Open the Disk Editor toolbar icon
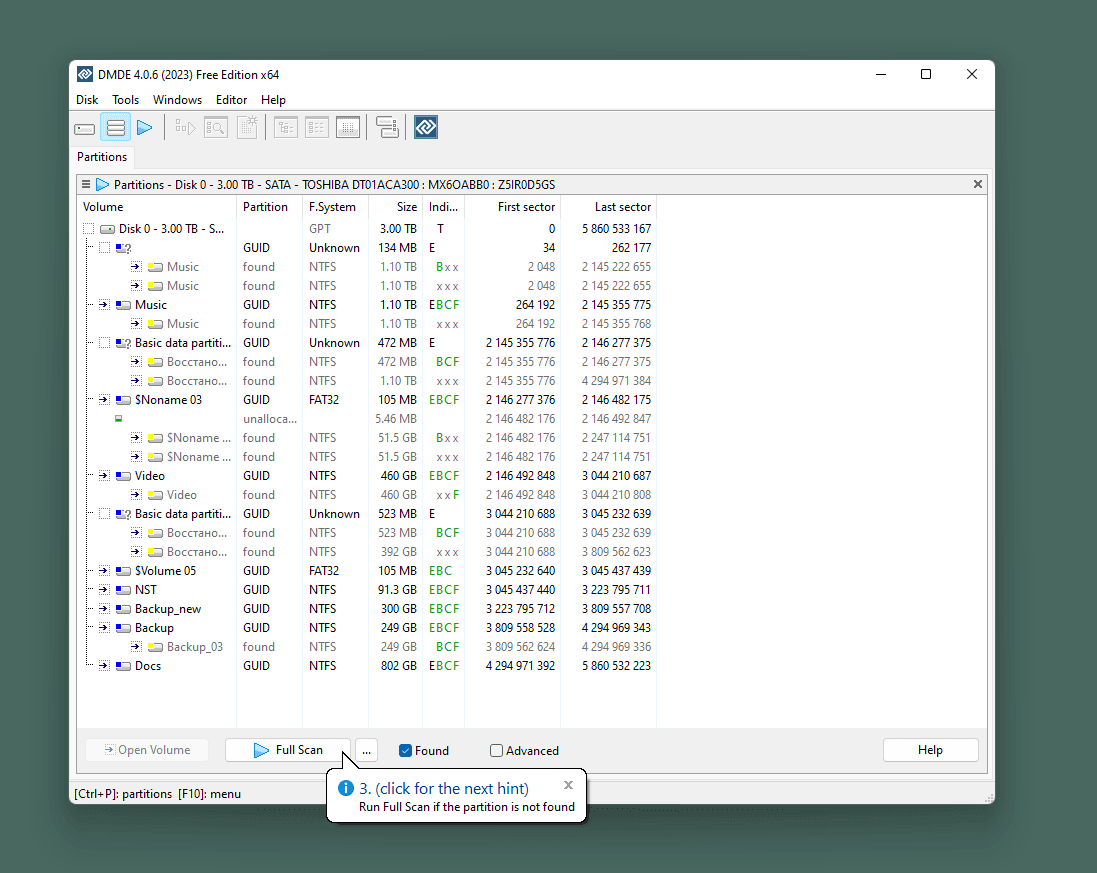This screenshot has width=1097, height=873. [348, 127]
